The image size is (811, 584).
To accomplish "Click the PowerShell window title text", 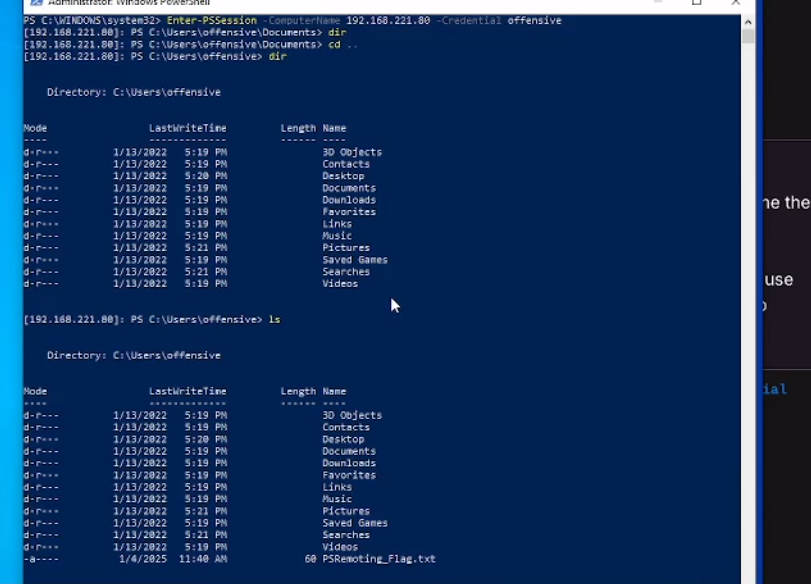I will tap(129, 3).
